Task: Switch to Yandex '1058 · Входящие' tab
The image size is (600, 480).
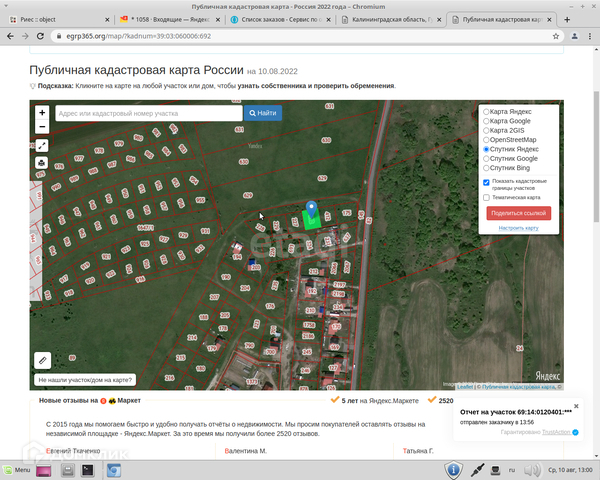Action: coord(170,20)
